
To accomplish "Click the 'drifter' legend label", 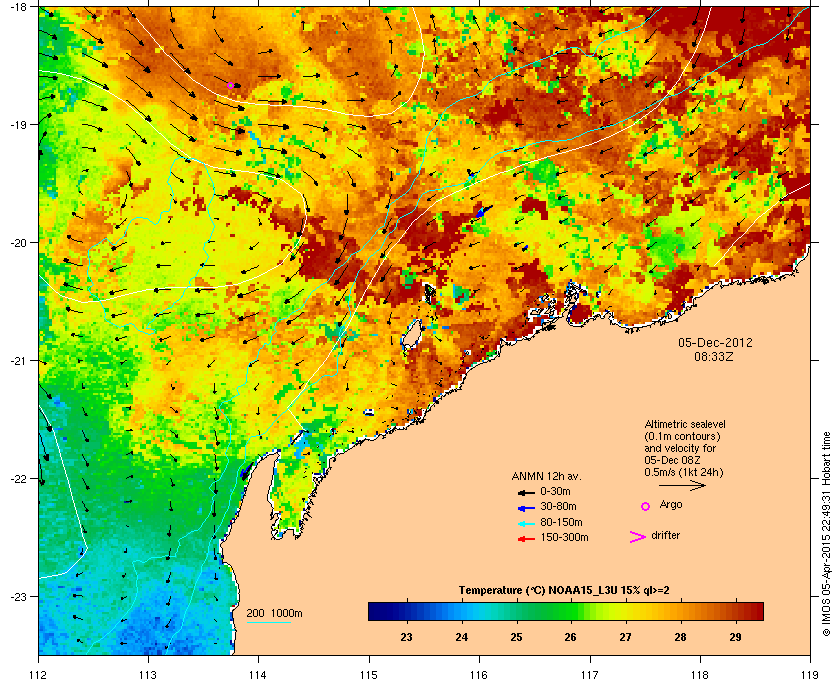I will point(665,535).
